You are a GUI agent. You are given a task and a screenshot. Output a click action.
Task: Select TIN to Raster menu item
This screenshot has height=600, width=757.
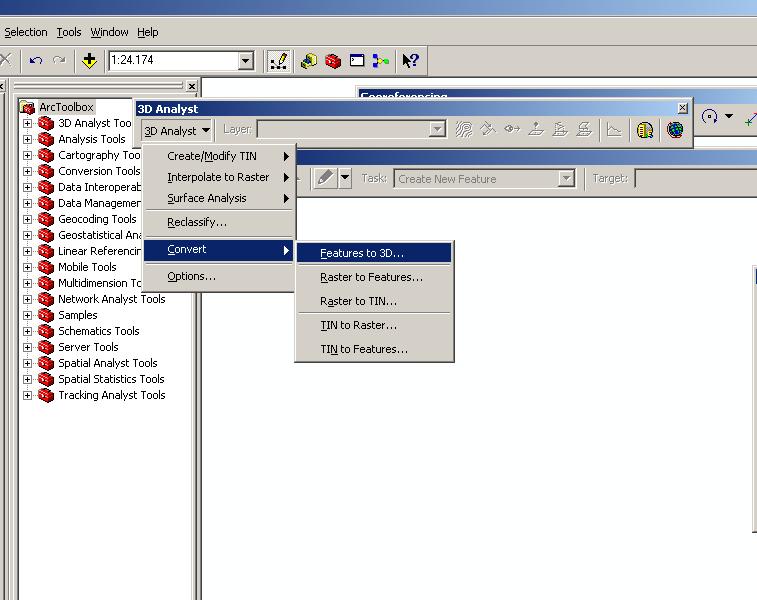point(374,325)
